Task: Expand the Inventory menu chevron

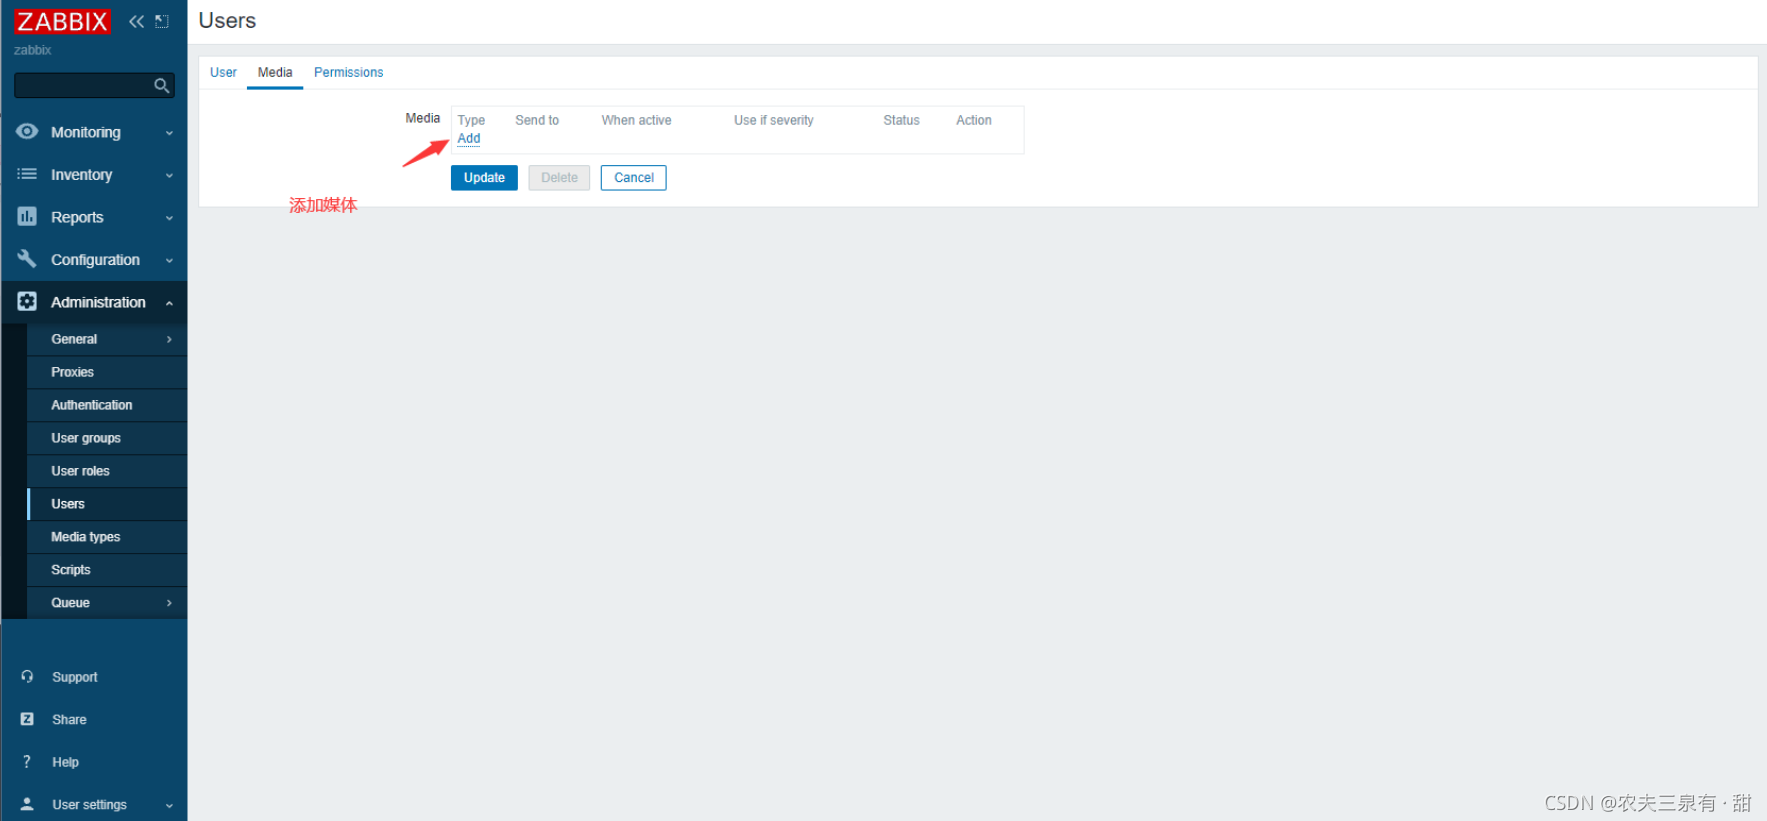Action: (x=169, y=175)
